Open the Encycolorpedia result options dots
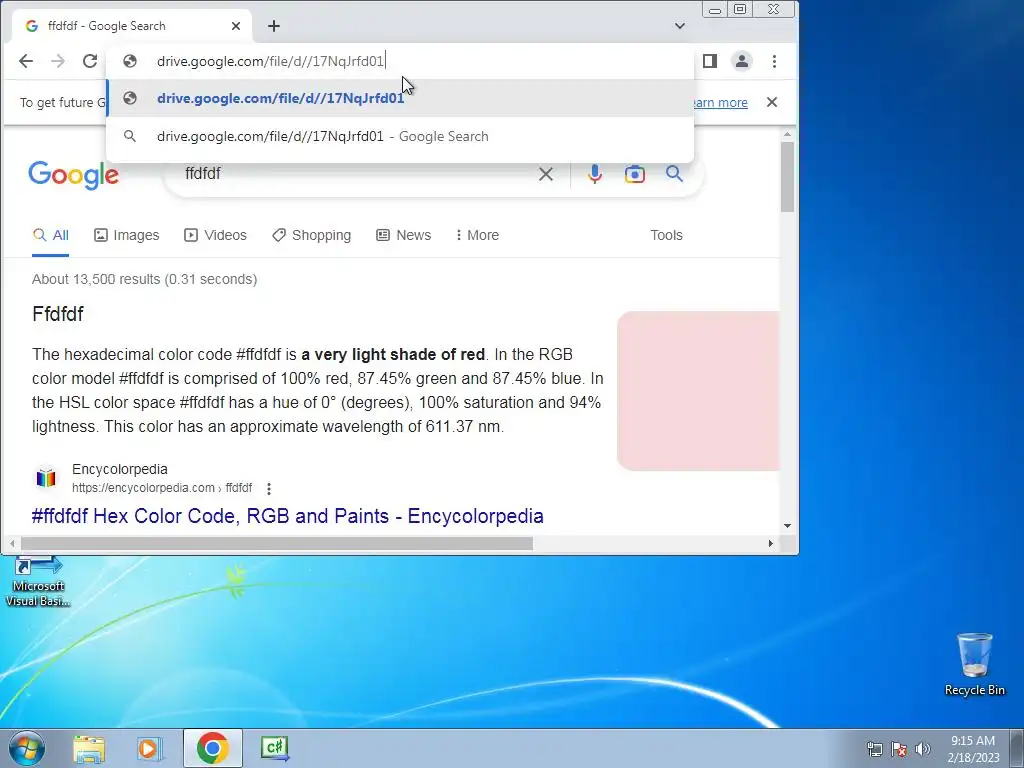The image size is (1024, 768). [268, 488]
